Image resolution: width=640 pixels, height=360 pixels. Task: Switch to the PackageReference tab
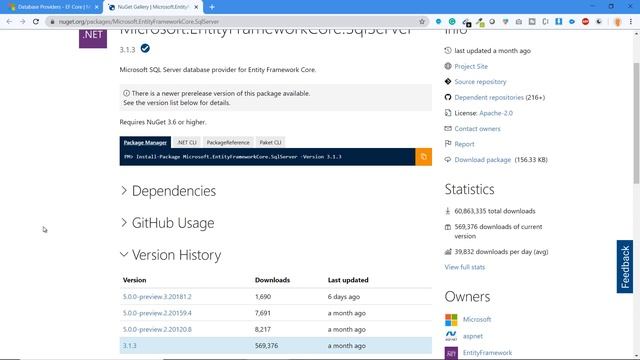tap(228, 142)
